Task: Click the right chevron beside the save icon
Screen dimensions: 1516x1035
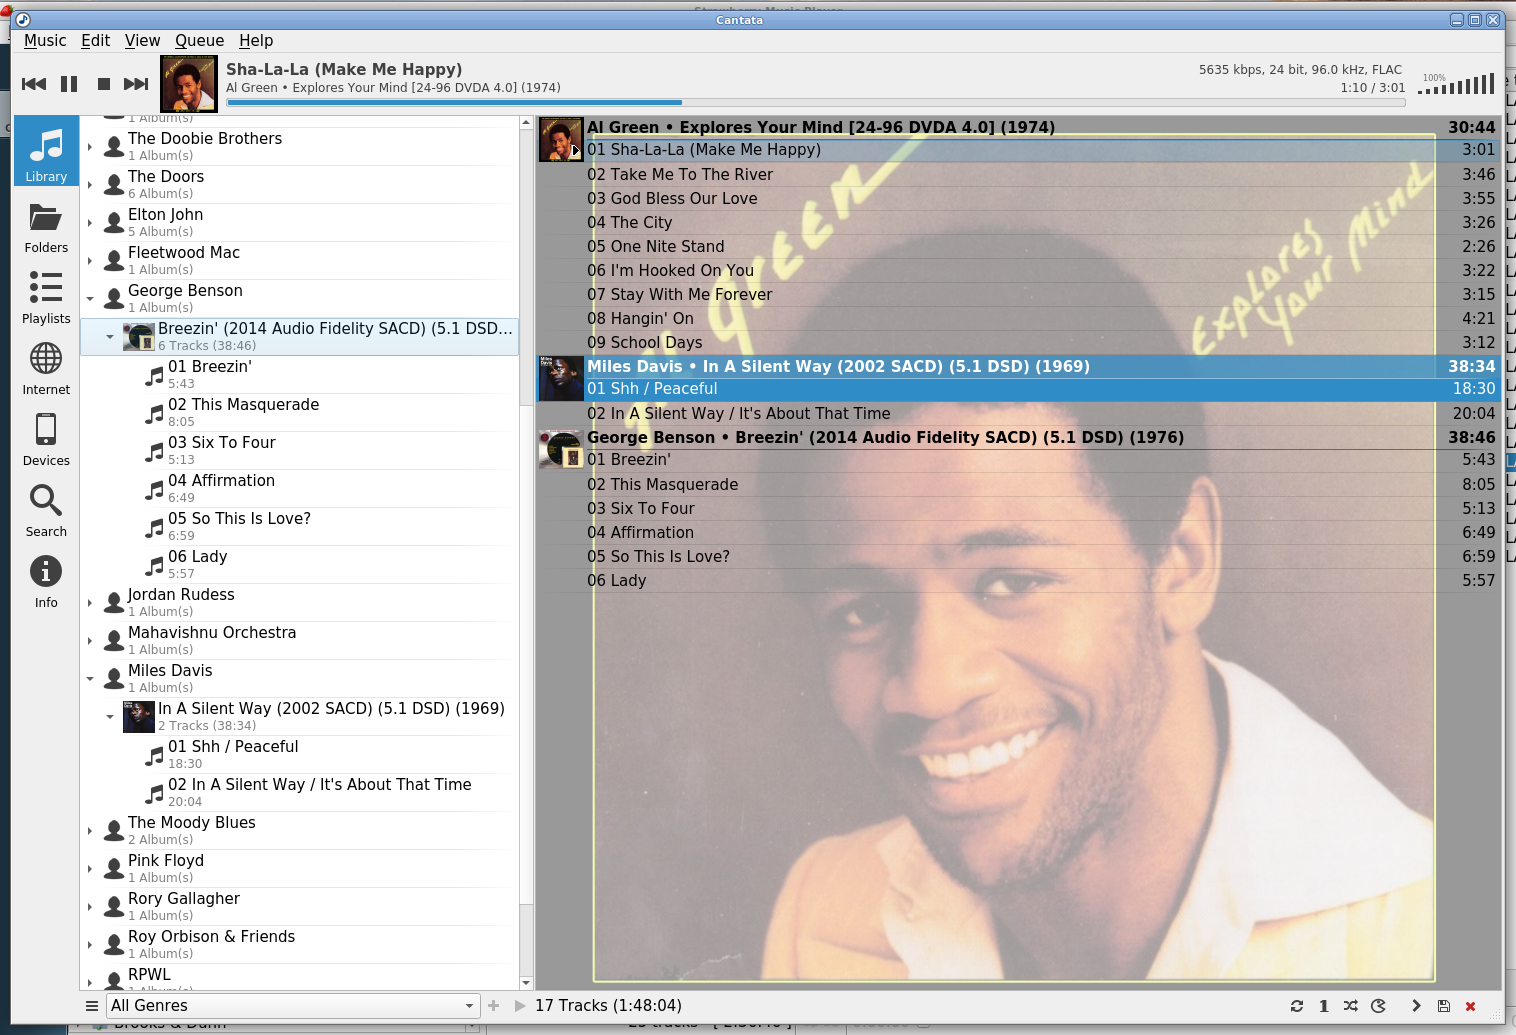Action: [x=1416, y=1006]
